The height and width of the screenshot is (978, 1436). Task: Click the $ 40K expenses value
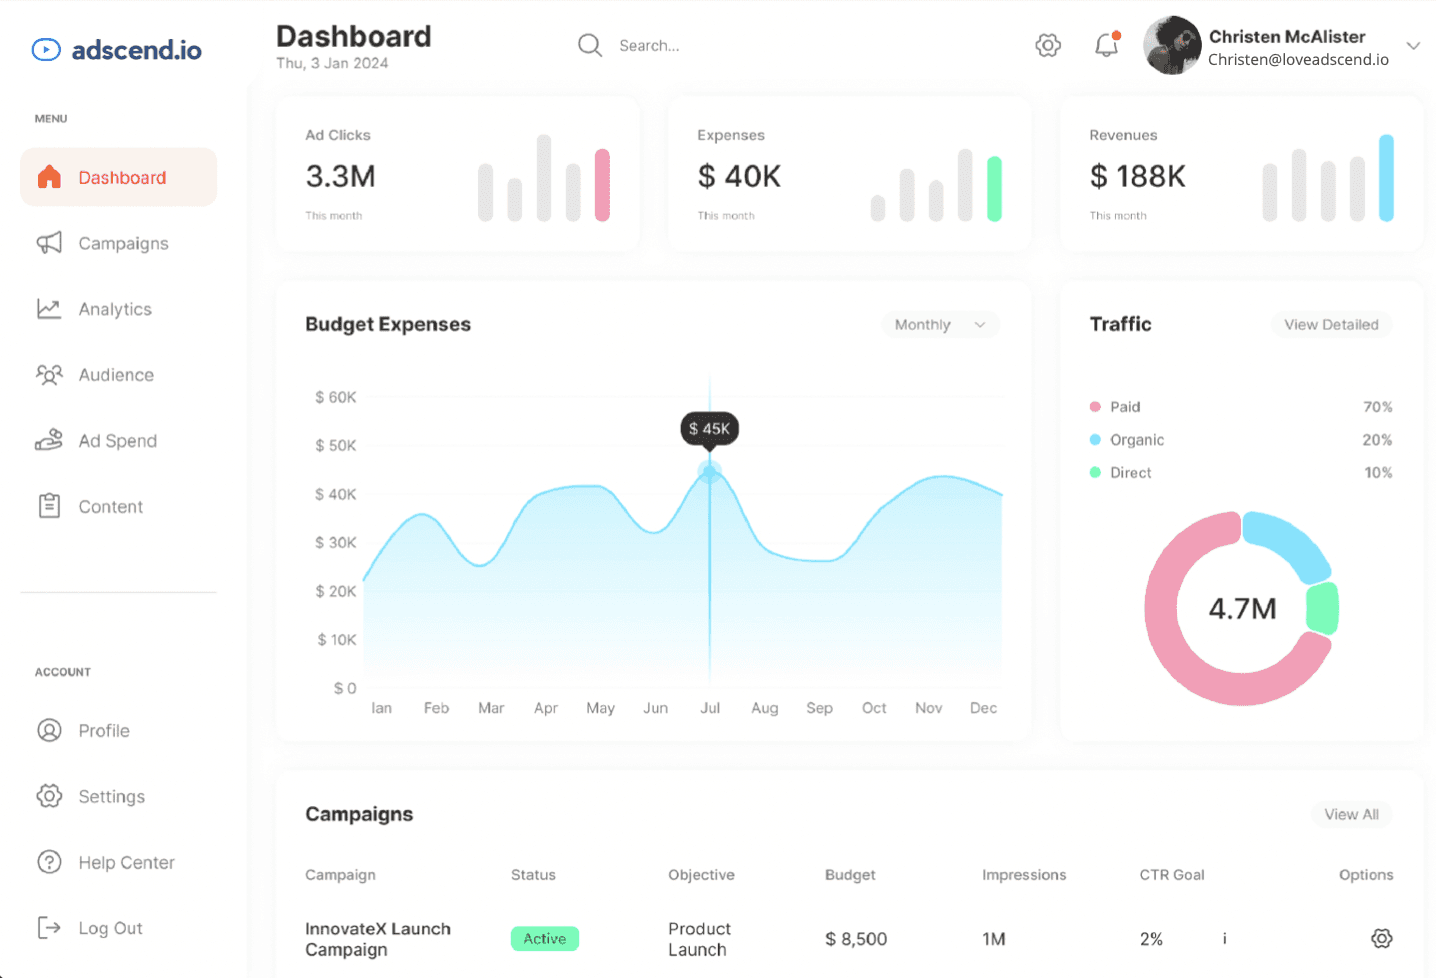[x=739, y=176]
